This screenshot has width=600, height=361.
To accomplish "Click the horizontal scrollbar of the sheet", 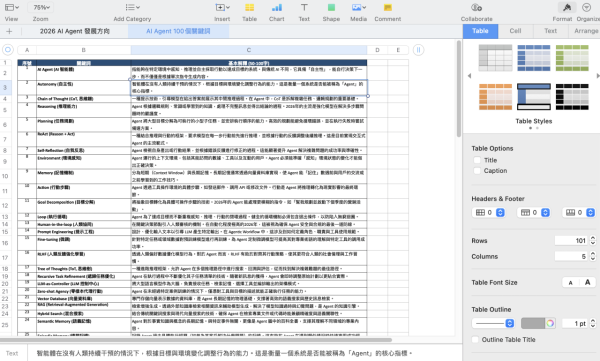I will 196,340.
